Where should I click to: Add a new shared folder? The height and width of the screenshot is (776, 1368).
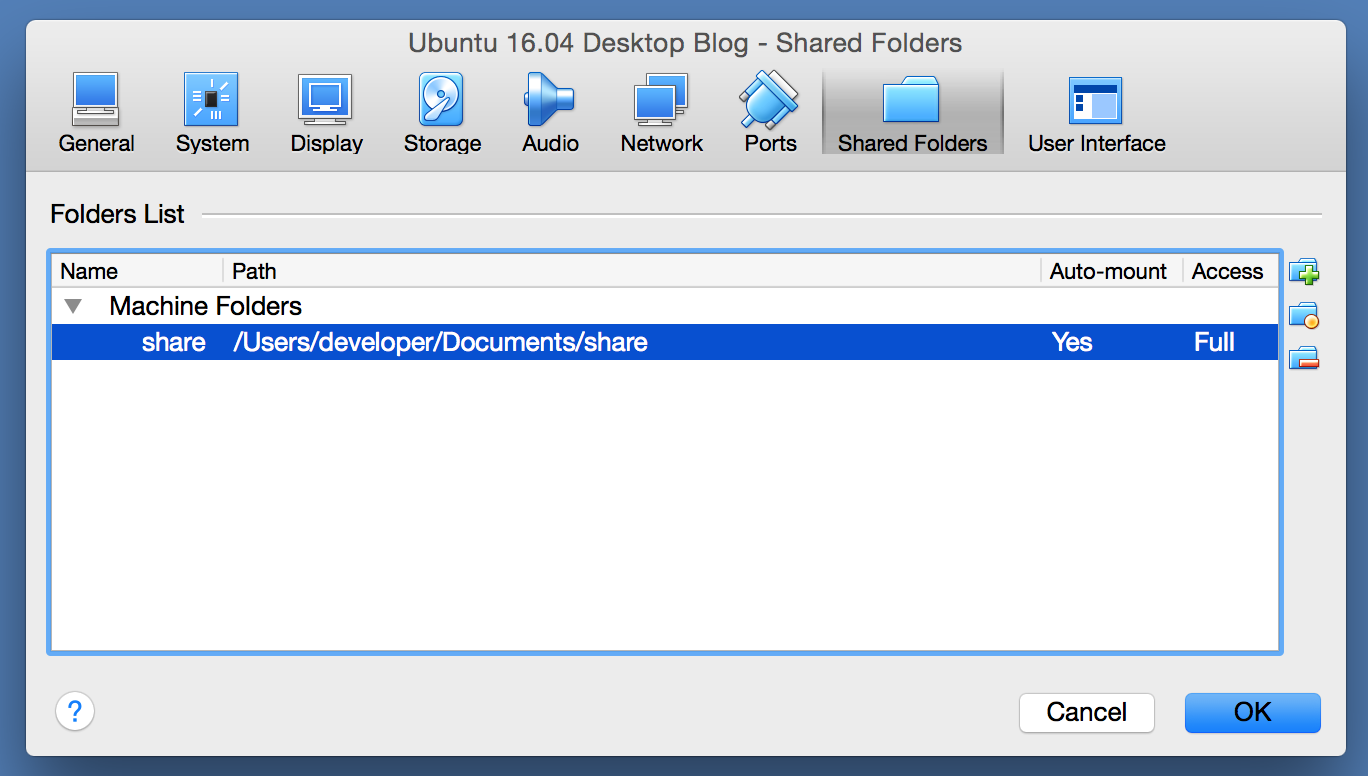(1304, 271)
